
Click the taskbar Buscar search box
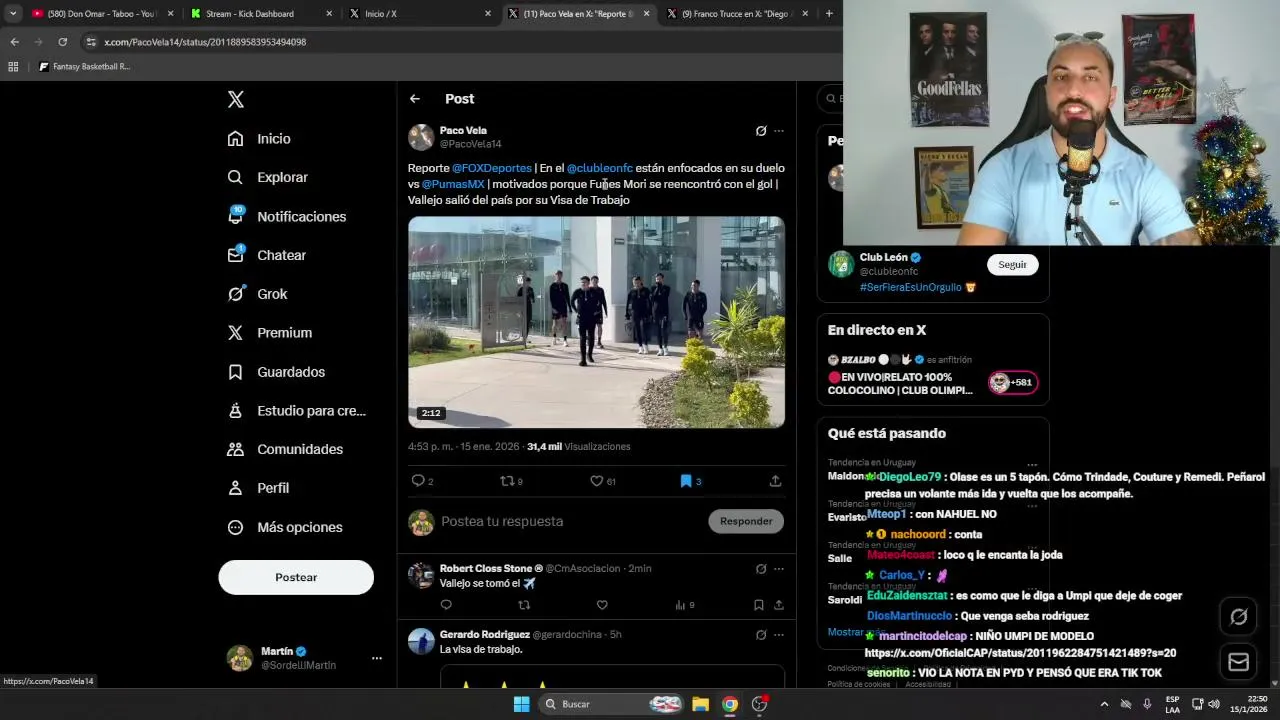pos(612,704)
